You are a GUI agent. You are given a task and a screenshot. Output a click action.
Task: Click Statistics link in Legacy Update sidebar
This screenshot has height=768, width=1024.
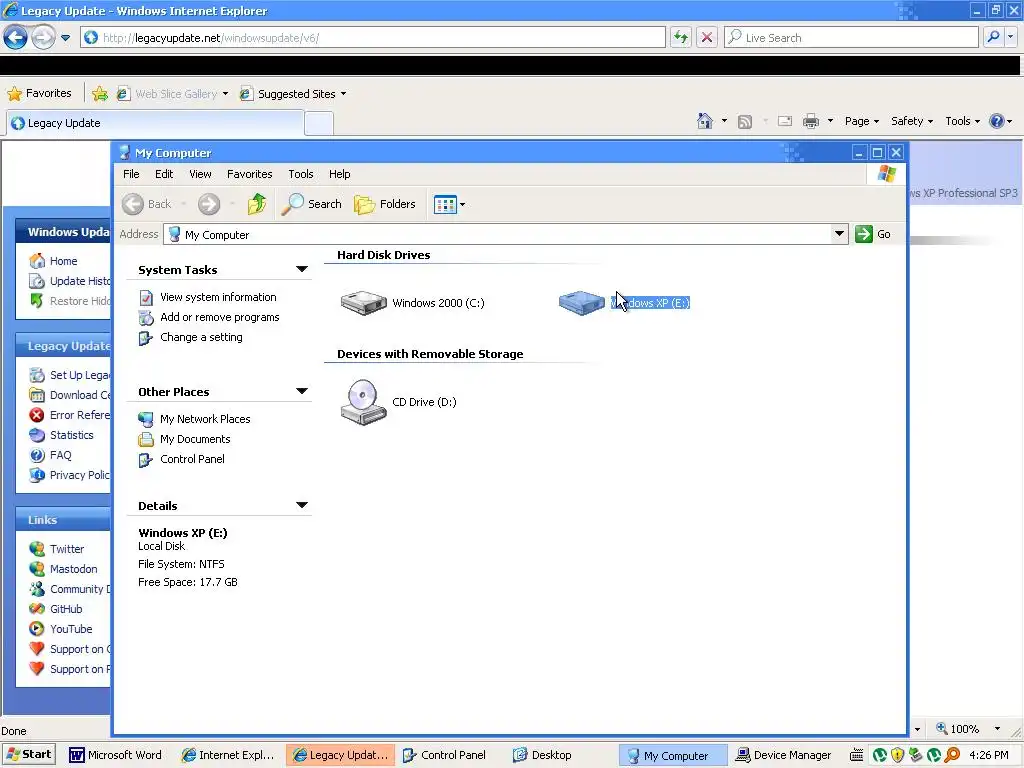click(71, 435)
